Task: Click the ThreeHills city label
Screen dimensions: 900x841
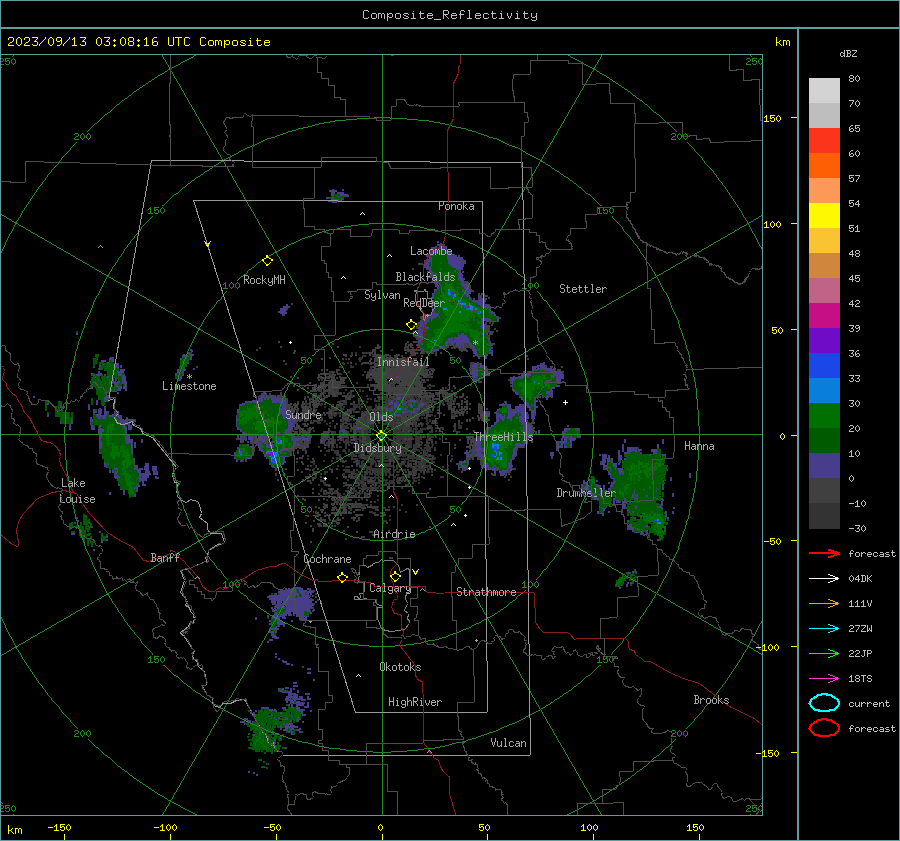Action: [x=503, y=437]
